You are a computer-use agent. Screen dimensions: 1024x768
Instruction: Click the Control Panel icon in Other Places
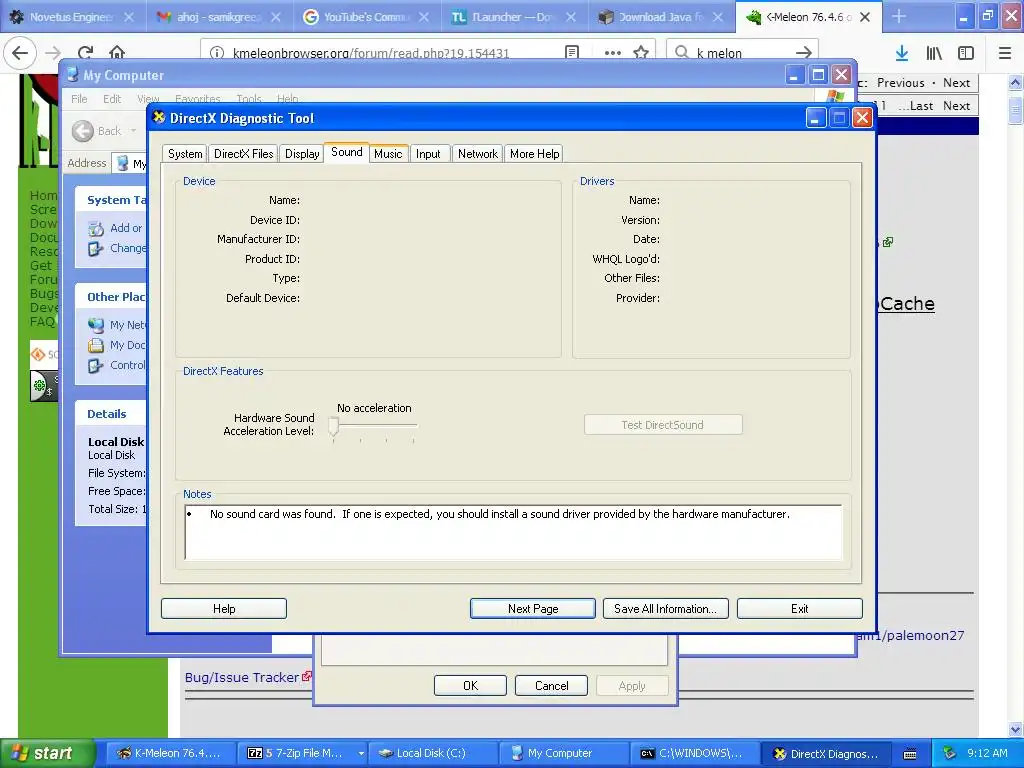pos(96,366)
